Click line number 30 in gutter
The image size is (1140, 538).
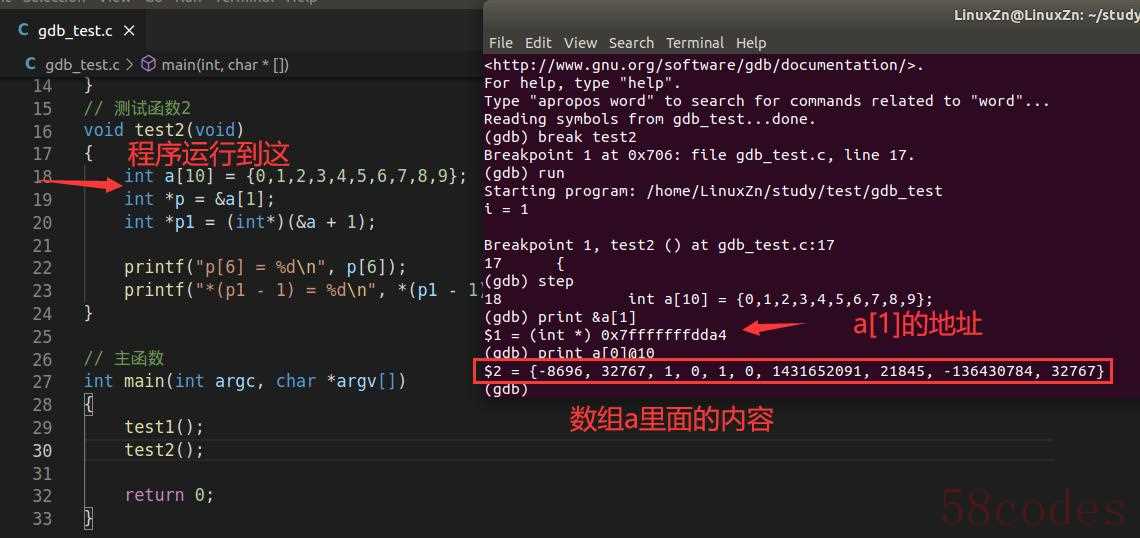(43, 450)
